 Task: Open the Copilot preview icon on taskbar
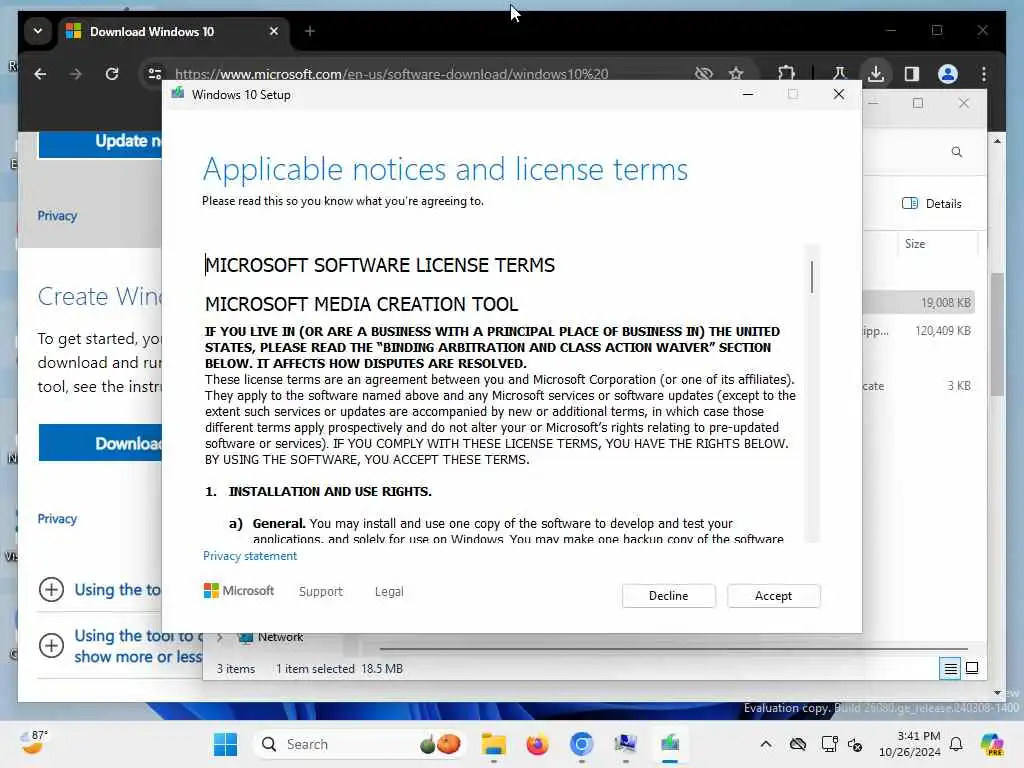coord(991,744)
